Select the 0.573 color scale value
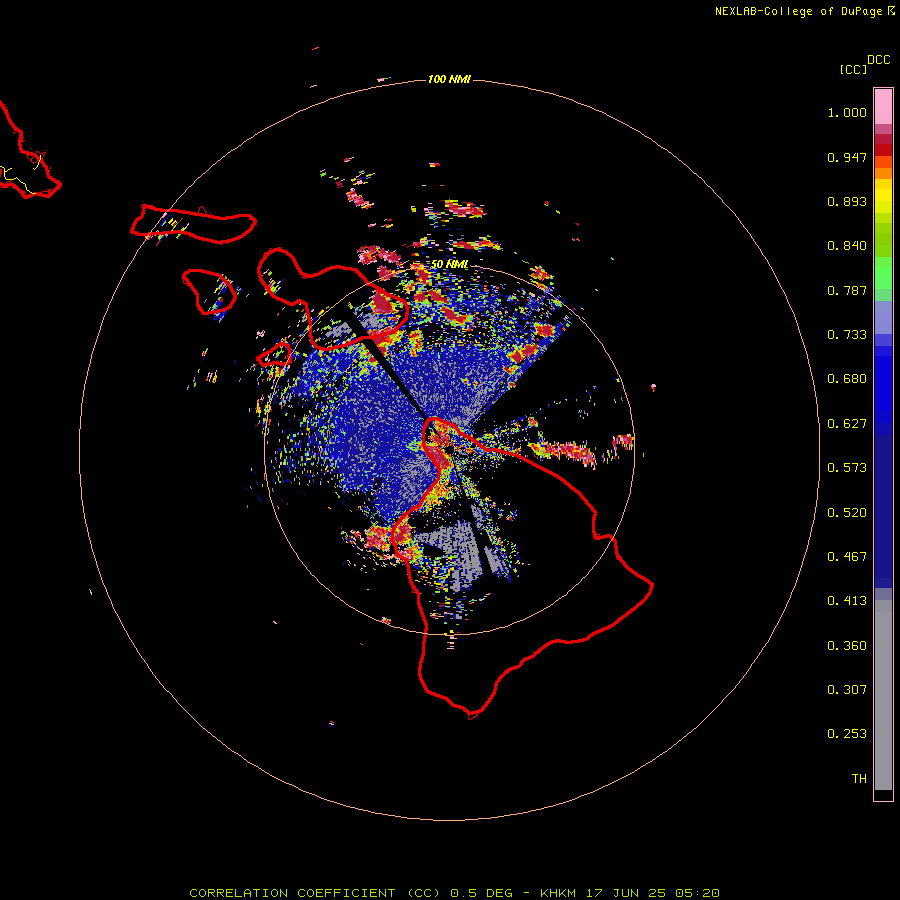The image size is (900, 900). coord(847,468)
